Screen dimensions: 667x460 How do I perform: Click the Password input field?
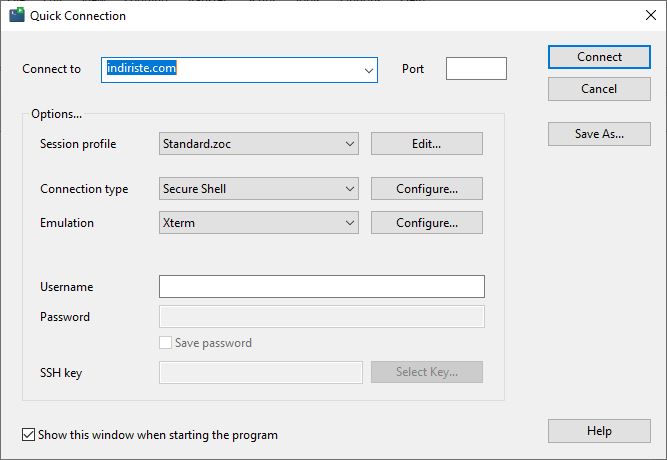point(322,317)
